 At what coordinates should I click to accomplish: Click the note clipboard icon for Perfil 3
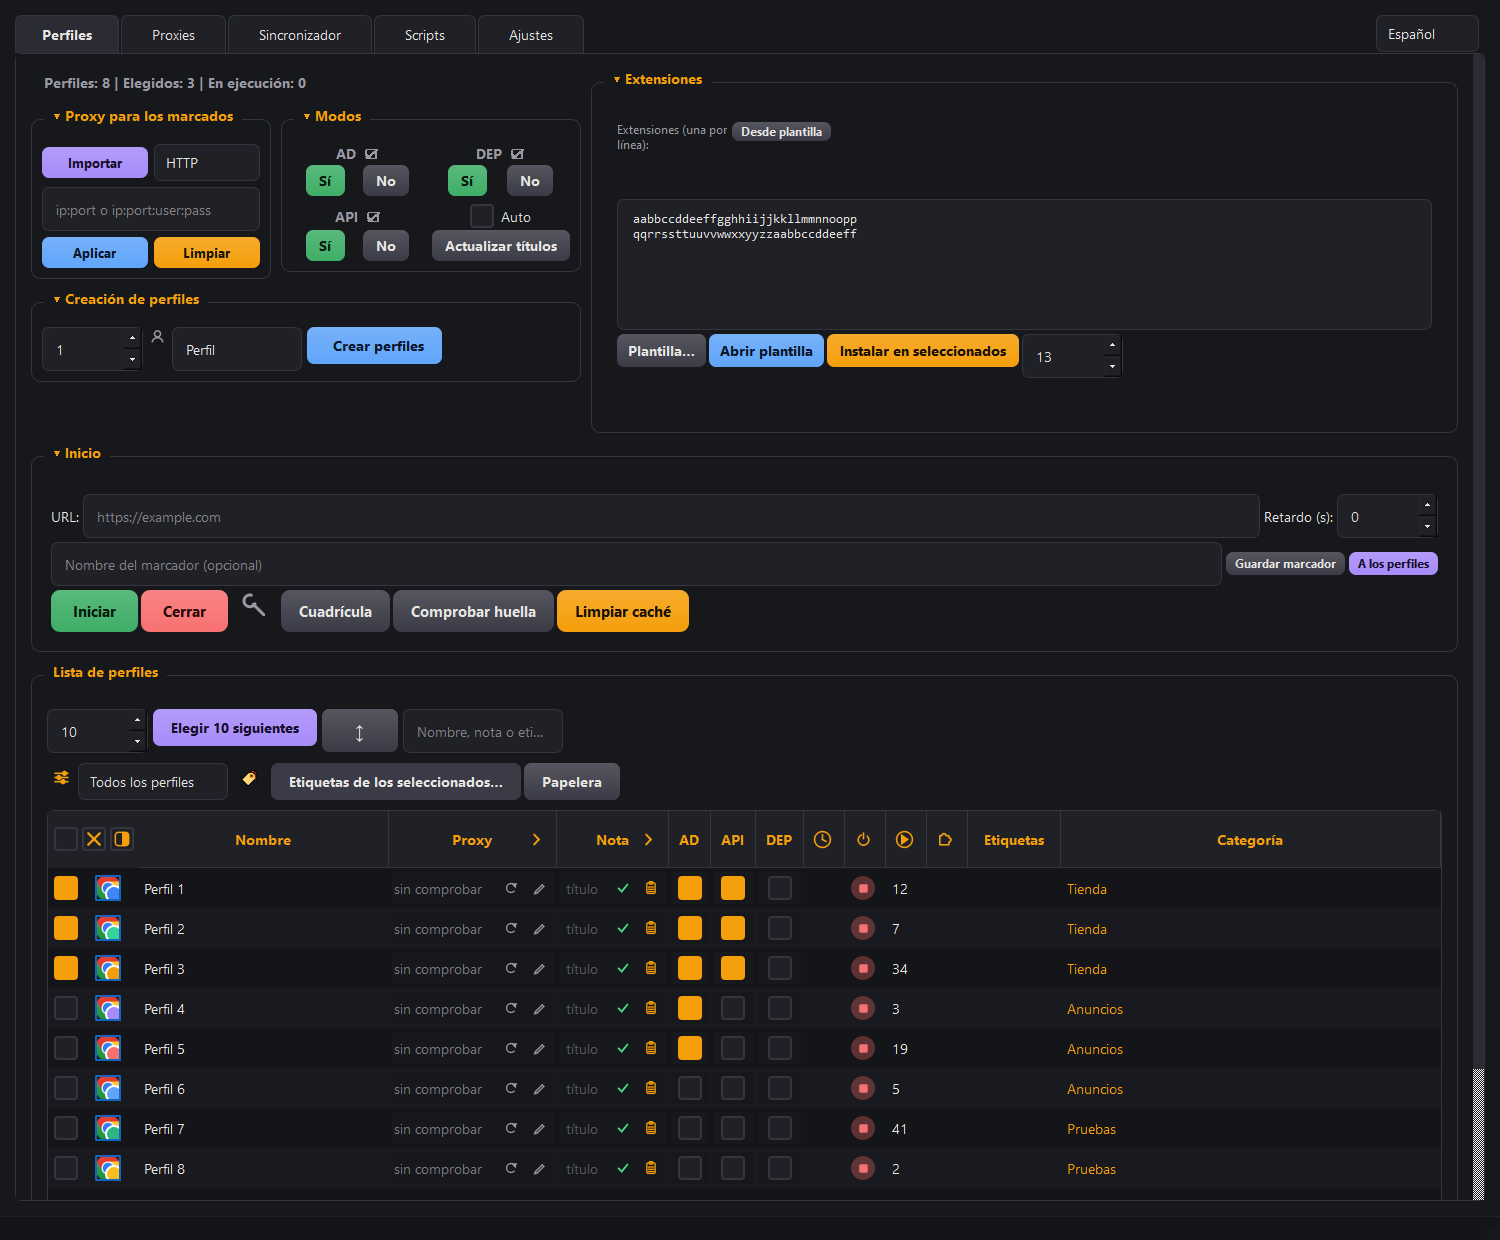tap(651, 968)
